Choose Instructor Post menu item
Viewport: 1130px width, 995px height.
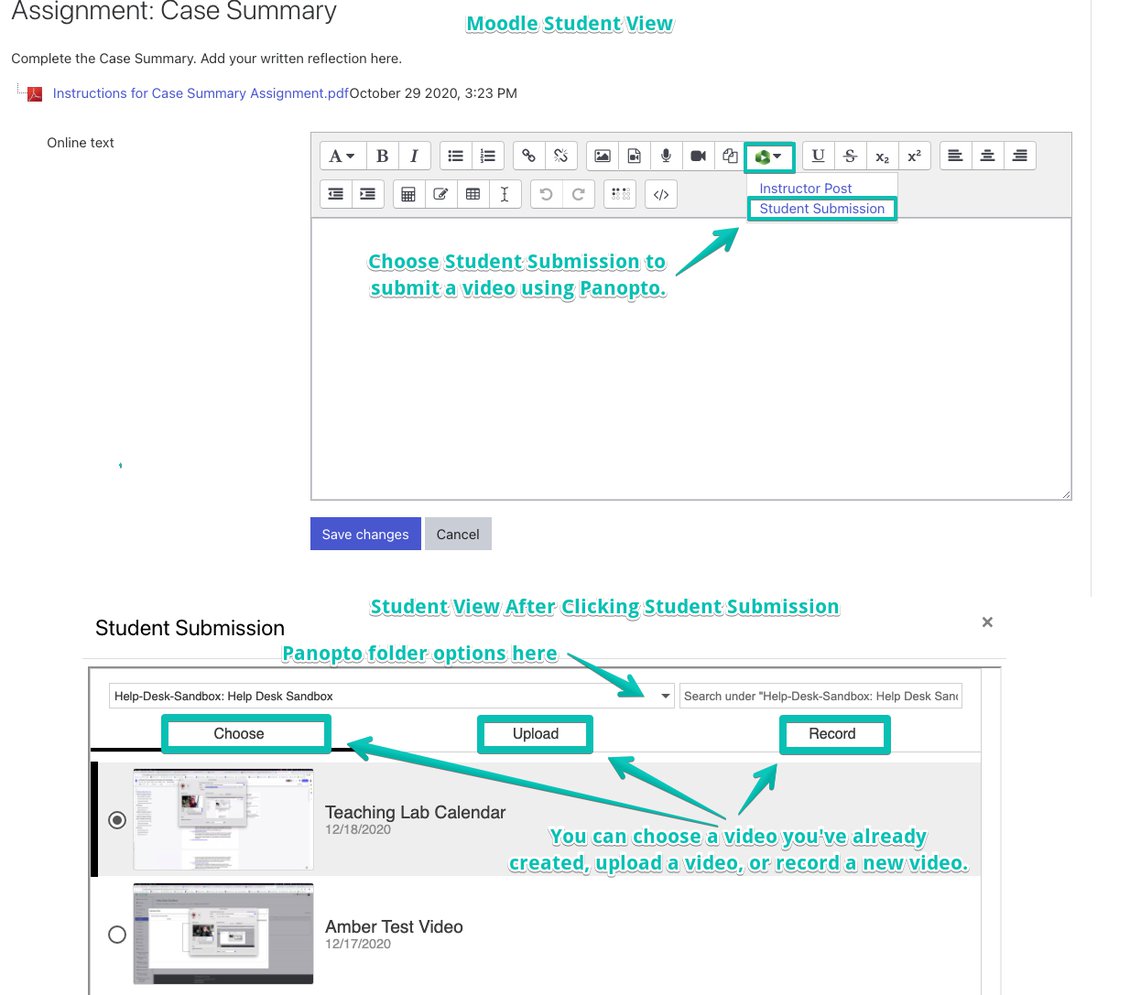click(x=805, y=188)
